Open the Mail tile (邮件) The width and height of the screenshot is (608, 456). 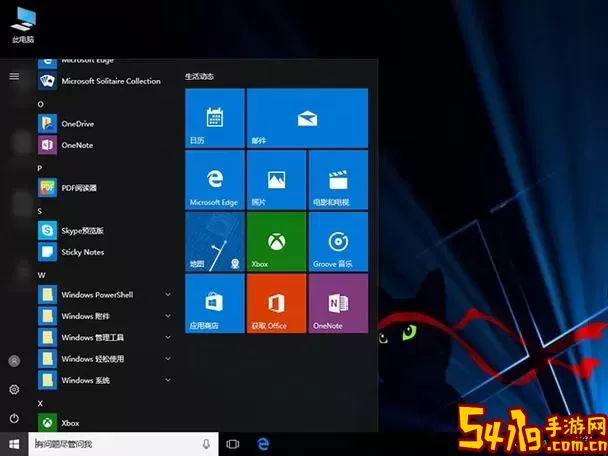tap(307, 118)
